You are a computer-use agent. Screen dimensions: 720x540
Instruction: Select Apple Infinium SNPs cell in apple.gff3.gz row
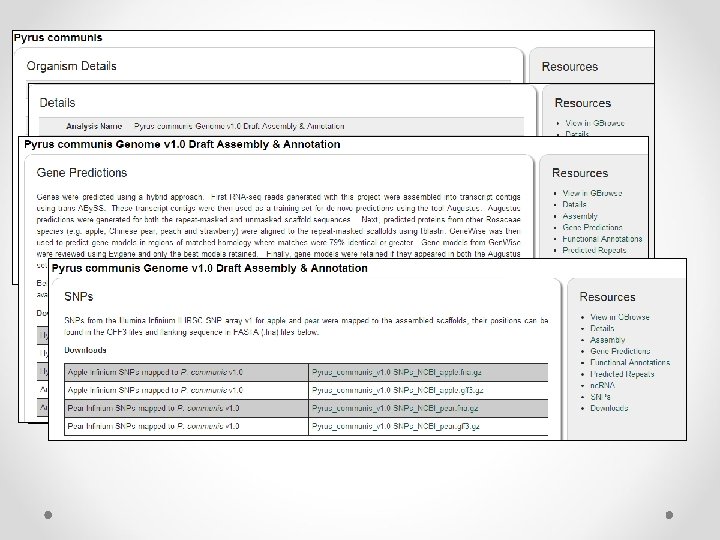click(186, 390)
